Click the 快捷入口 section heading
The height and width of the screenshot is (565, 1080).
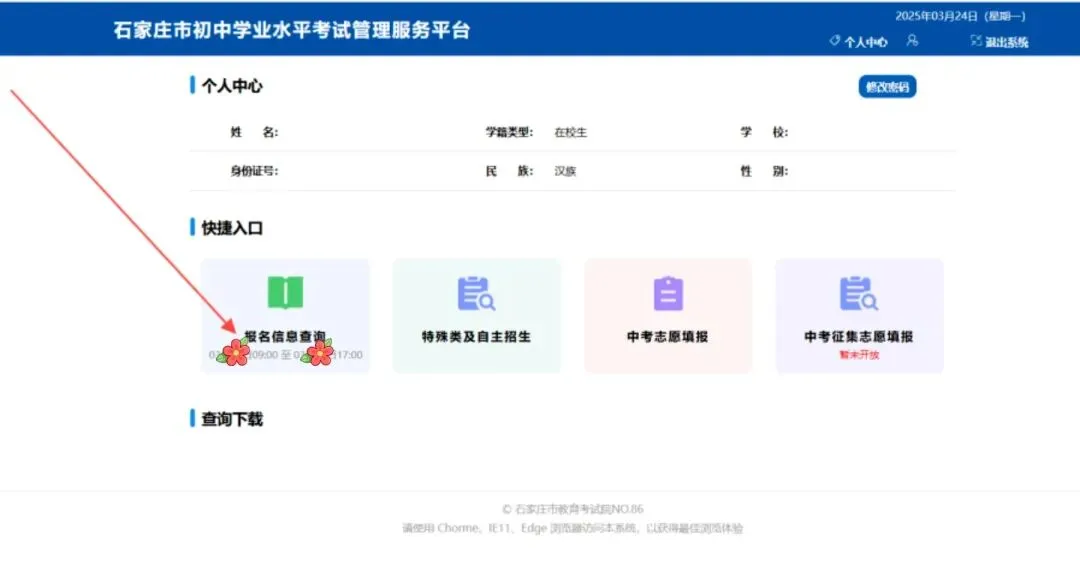point(231,228)
